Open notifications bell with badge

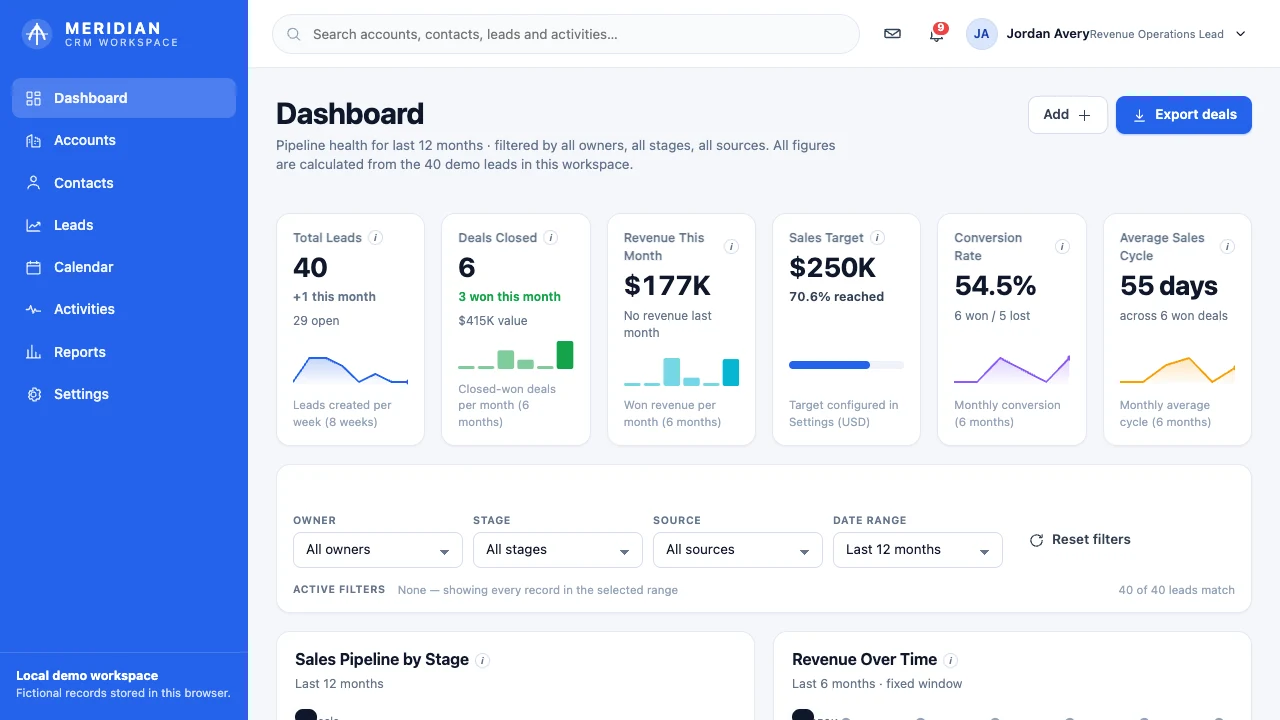[937, 34]
